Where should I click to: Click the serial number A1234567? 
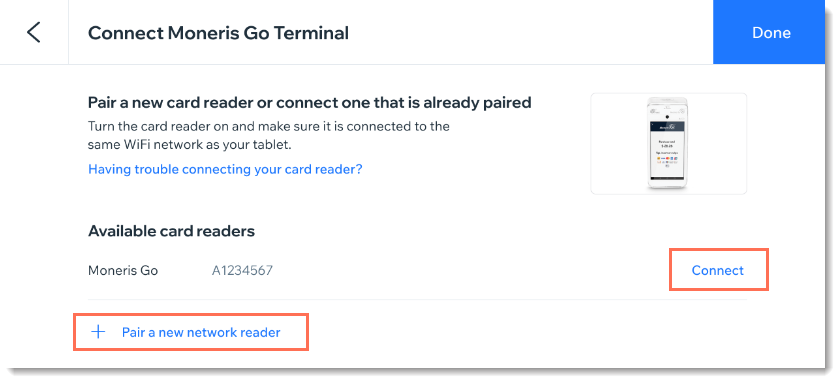point(242,271)
